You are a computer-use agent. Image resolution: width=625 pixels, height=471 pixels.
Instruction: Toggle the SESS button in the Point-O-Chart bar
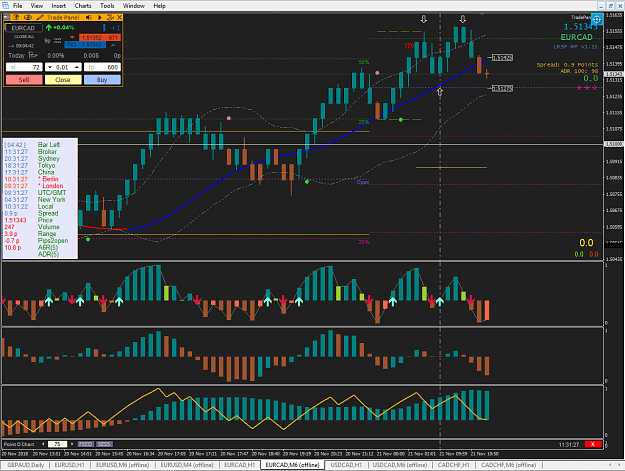point(104,444)
